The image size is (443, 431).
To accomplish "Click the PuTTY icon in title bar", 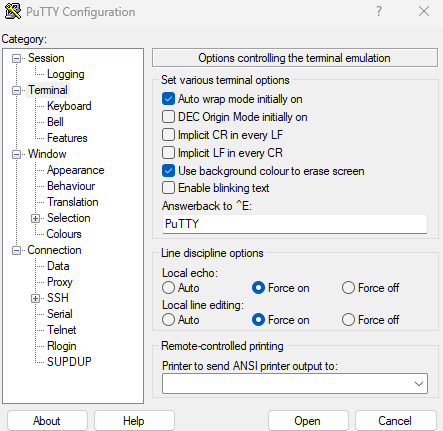I will tap(13, 11).
